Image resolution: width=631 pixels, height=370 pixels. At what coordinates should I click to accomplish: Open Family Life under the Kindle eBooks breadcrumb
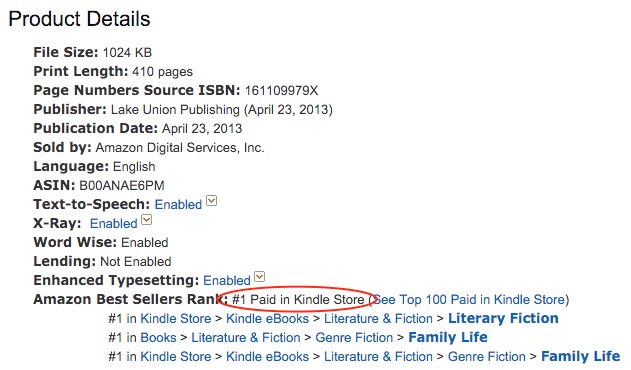click(x=581, y=356)
